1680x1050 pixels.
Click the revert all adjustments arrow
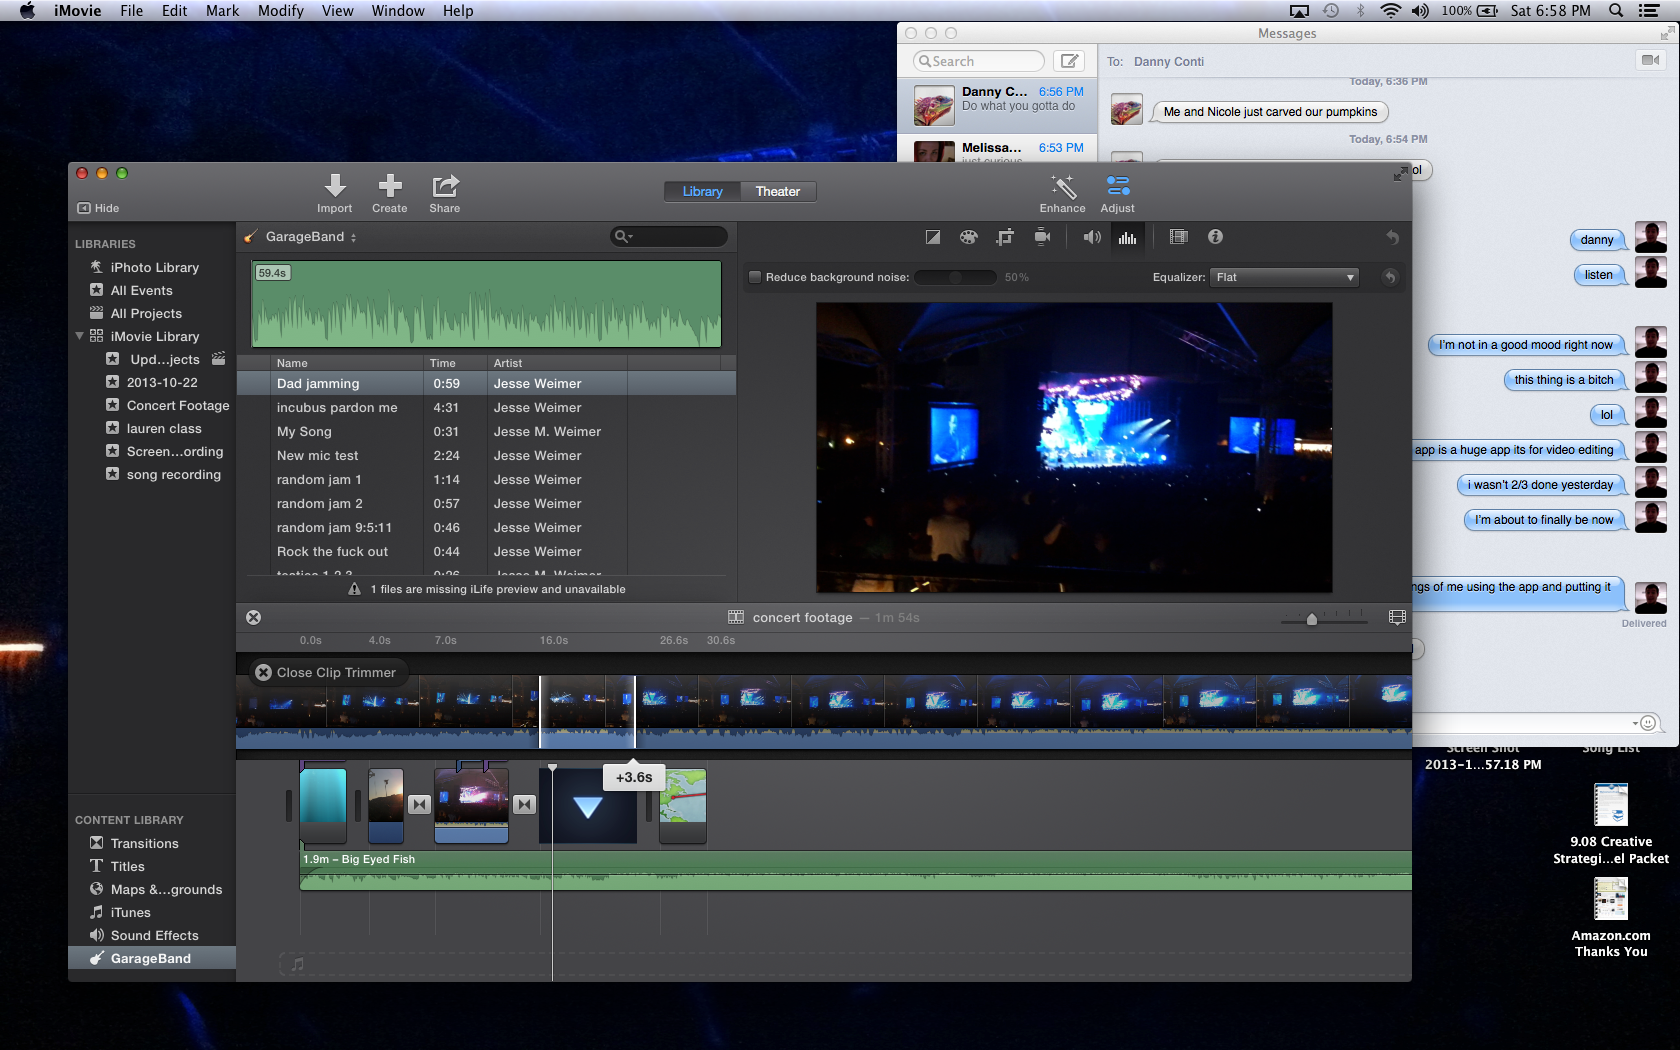pyautogui.click(x=1392, y=237)
